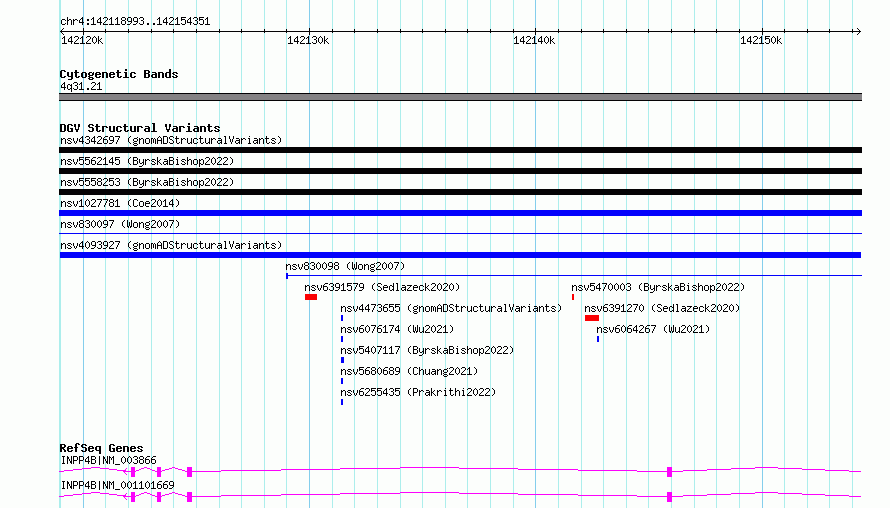The height and width of the screenshot is (508, 890).
Task: Open variant nsv6076174 (Wu2021)
Action: (397, 329)
